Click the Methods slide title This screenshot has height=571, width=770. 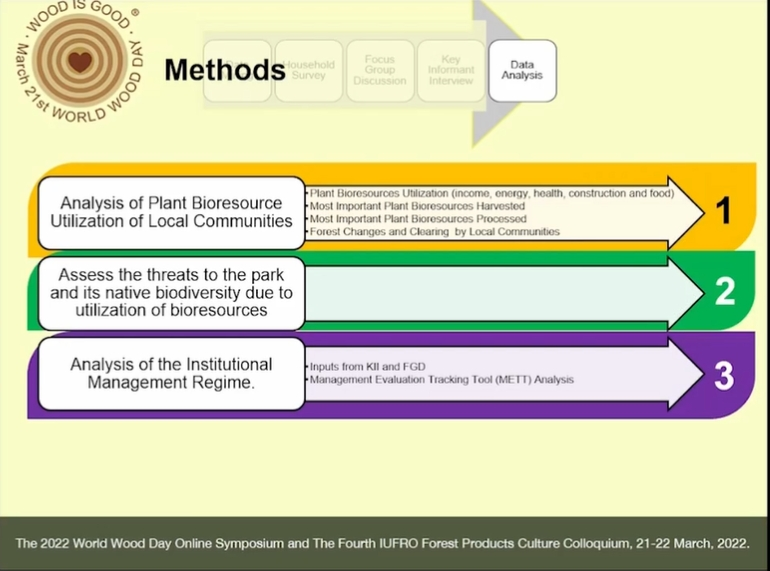point(224,70)
